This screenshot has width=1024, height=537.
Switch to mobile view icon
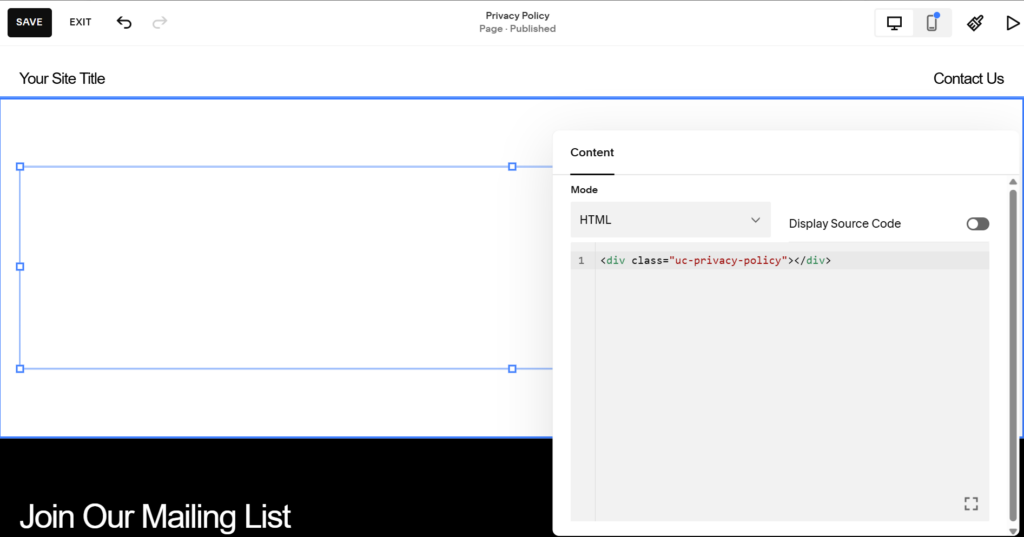click(x=932, y=23)
